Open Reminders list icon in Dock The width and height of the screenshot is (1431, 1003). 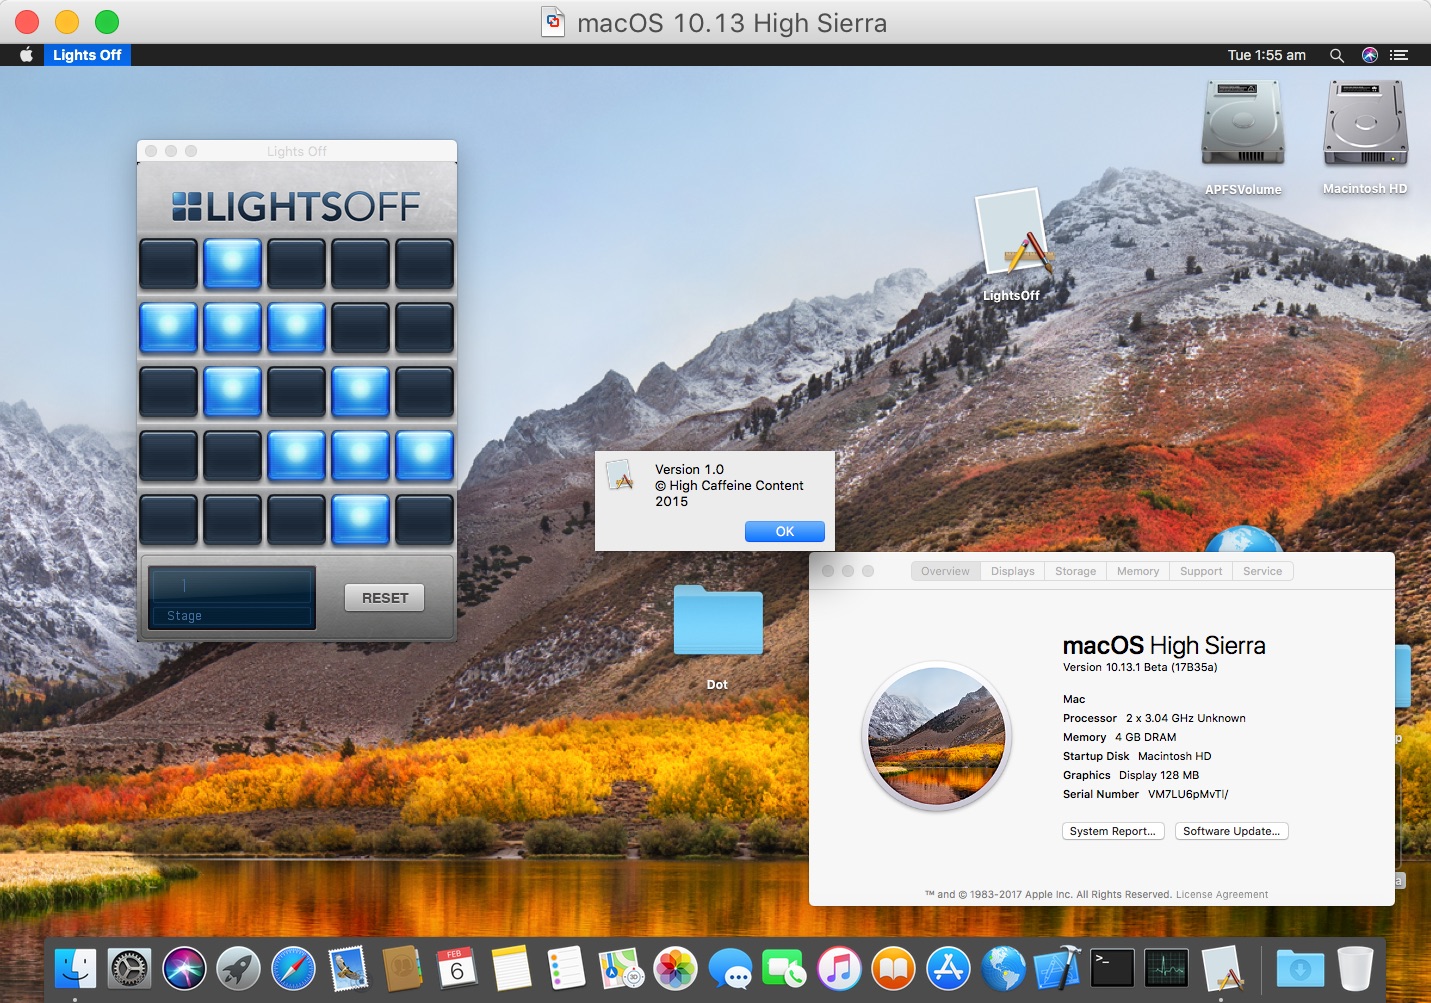[x=566, y=968]
